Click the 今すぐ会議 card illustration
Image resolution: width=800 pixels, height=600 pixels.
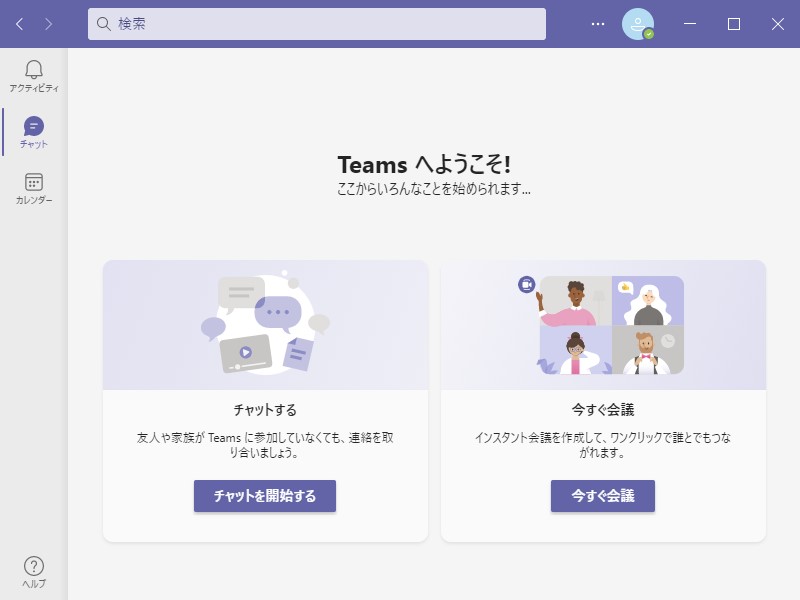click(x=603, y=320)
